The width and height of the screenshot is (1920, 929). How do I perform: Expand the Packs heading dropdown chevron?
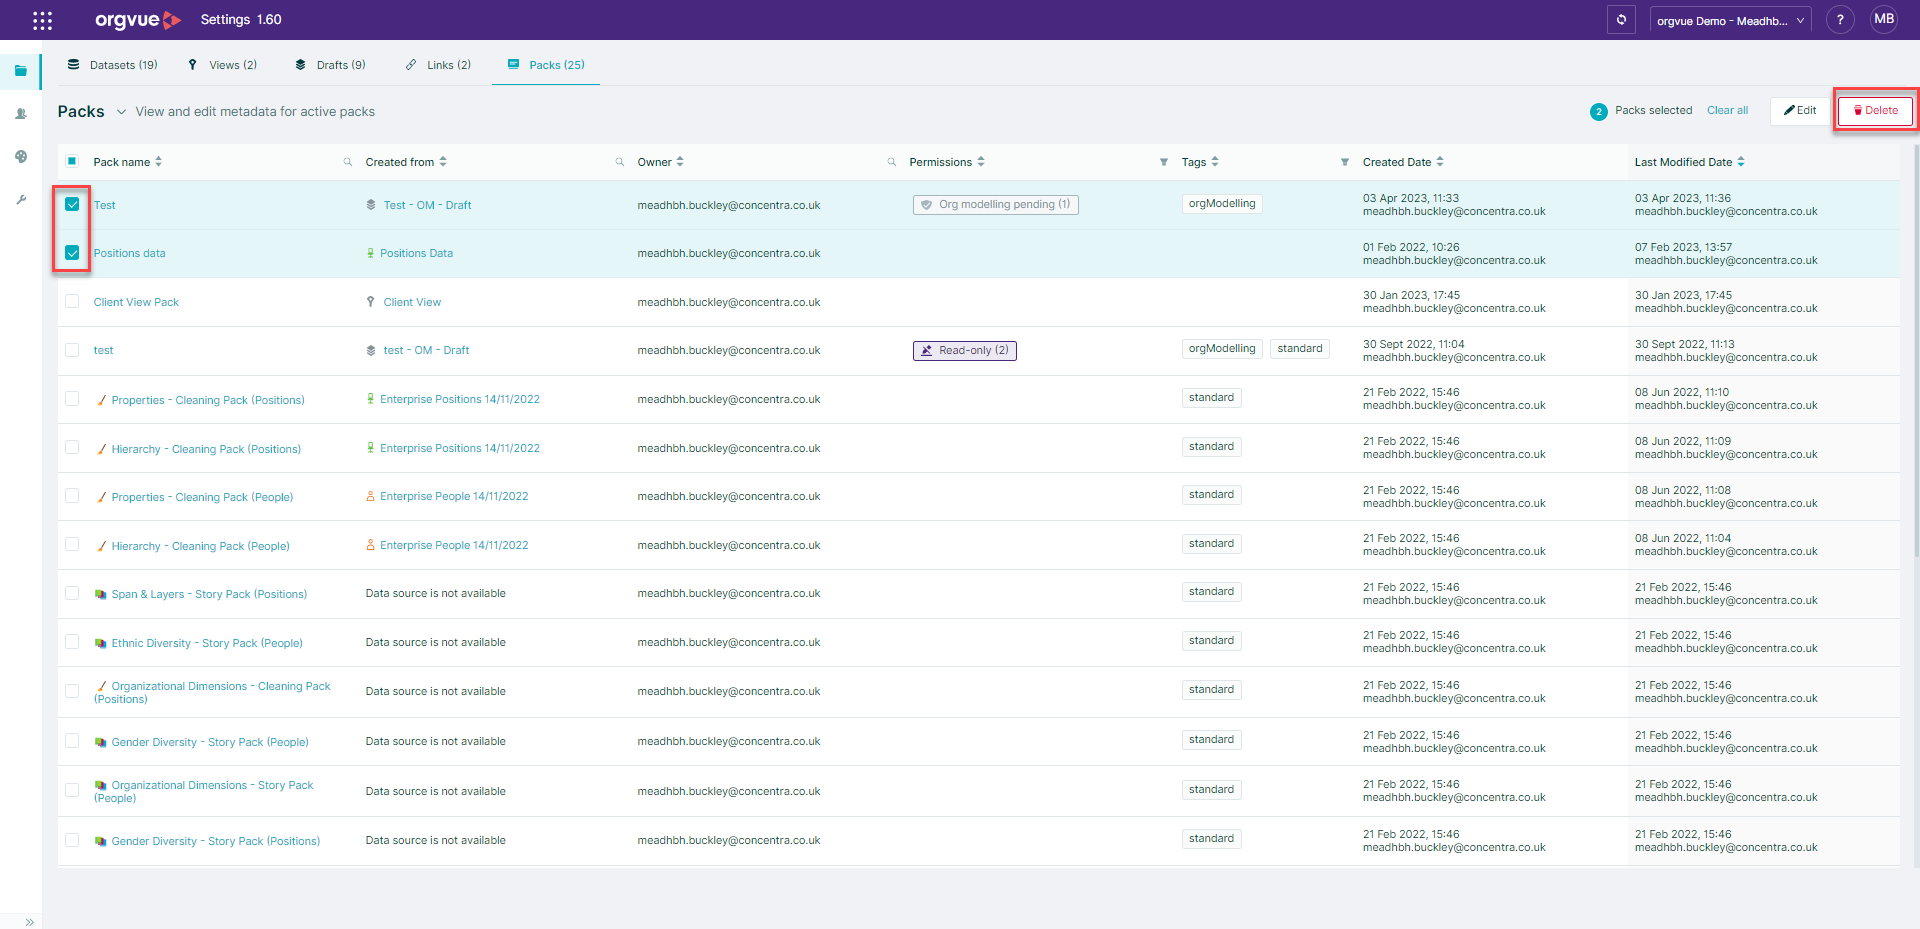coord(121,112)
